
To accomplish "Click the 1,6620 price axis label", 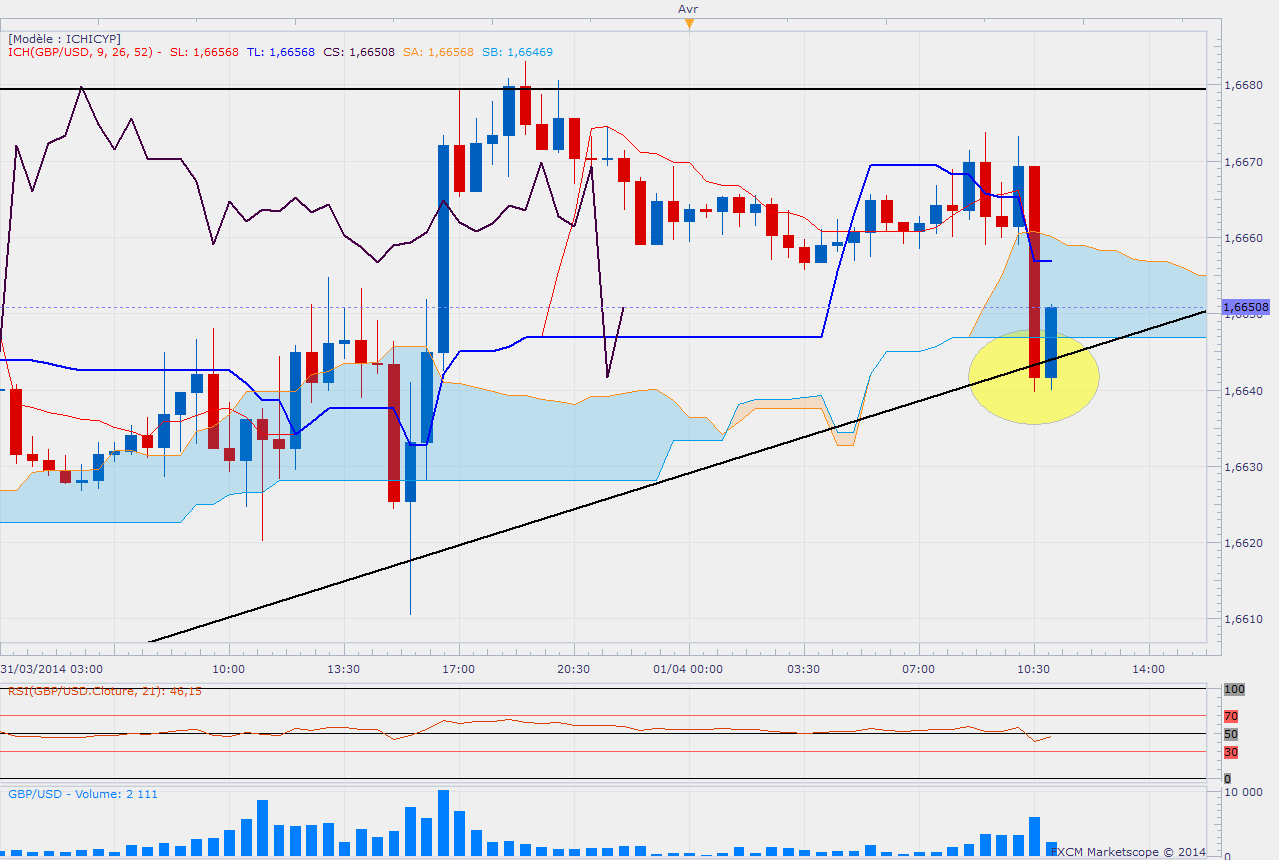I will tap(1242, 543).
